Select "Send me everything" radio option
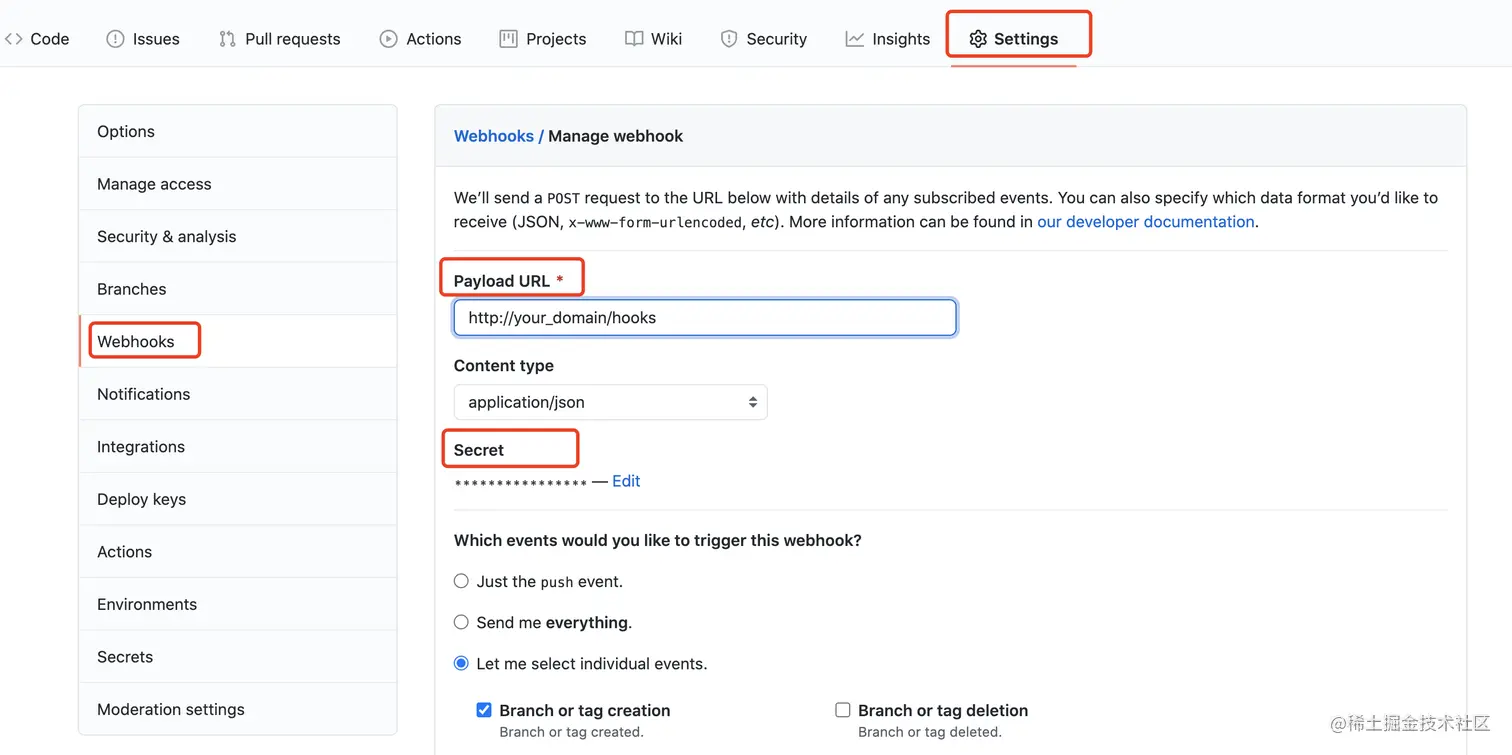Screen dimensions: 1512x755 [461, 622]
